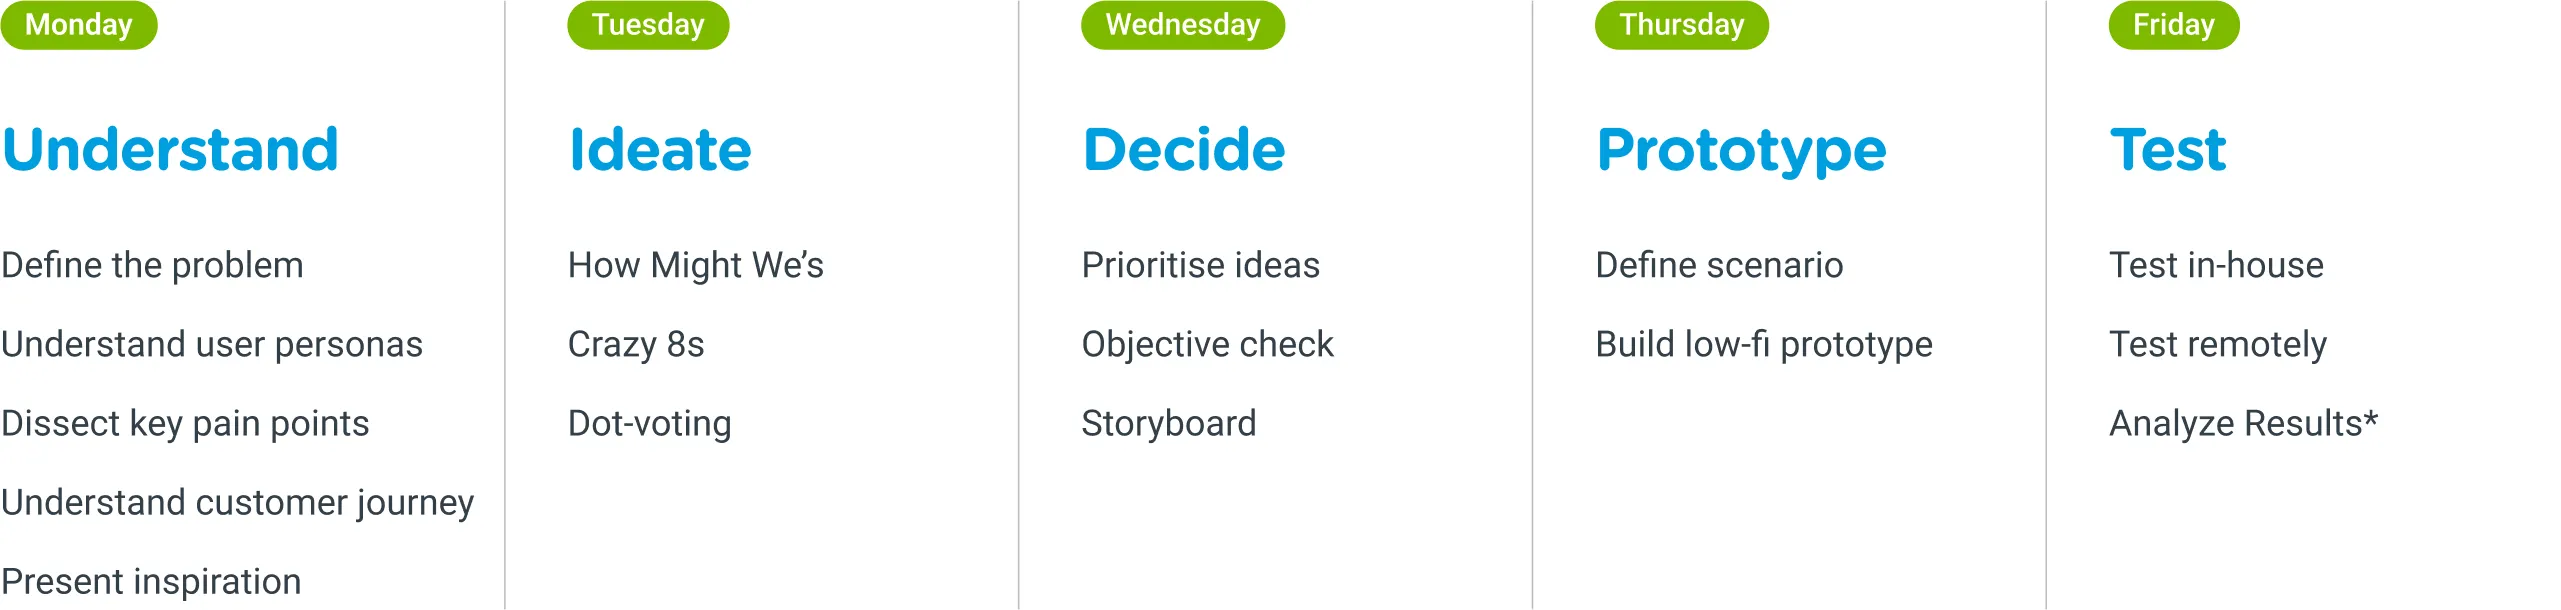Click the Wednesday pill badge

pos(1182,25)
